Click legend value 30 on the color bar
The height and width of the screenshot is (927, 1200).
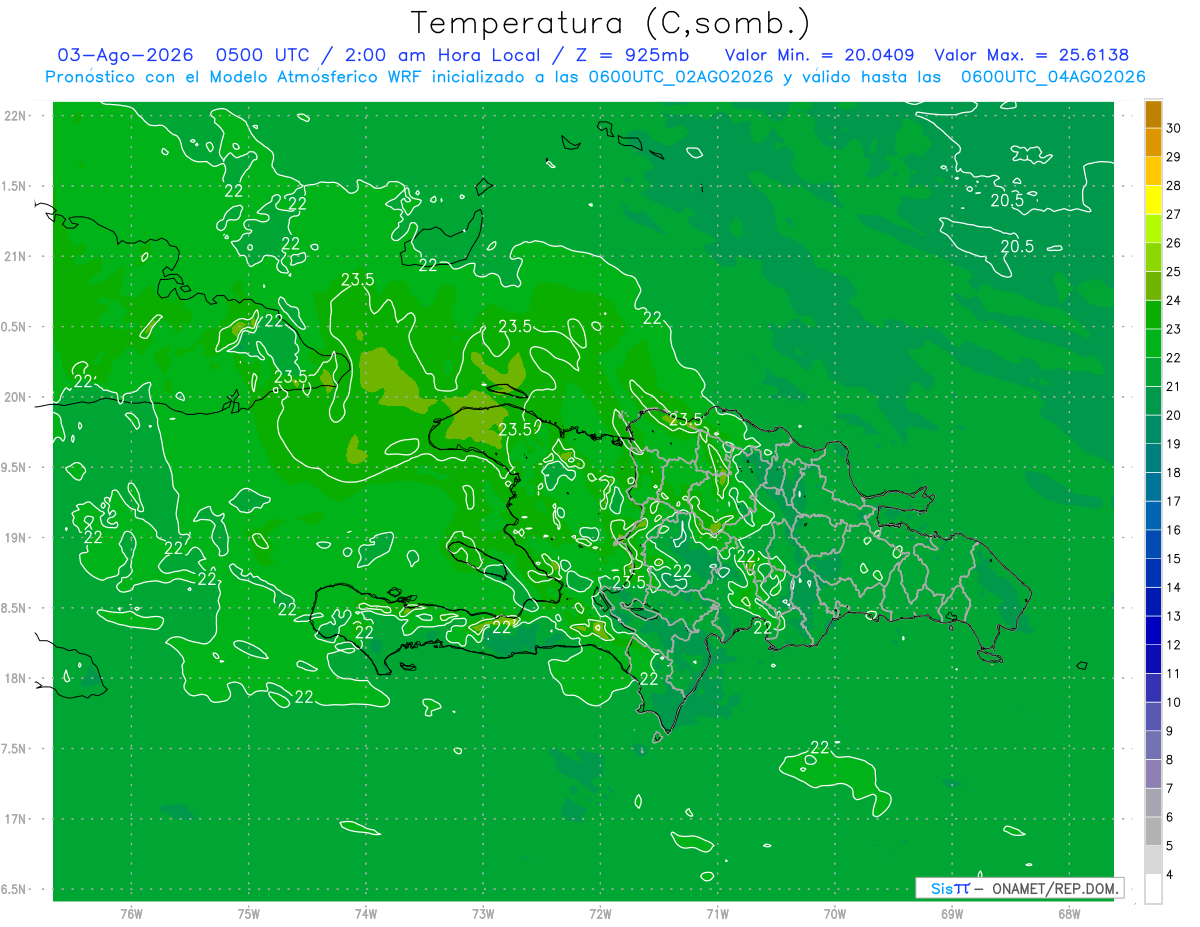pos(1174,128)
